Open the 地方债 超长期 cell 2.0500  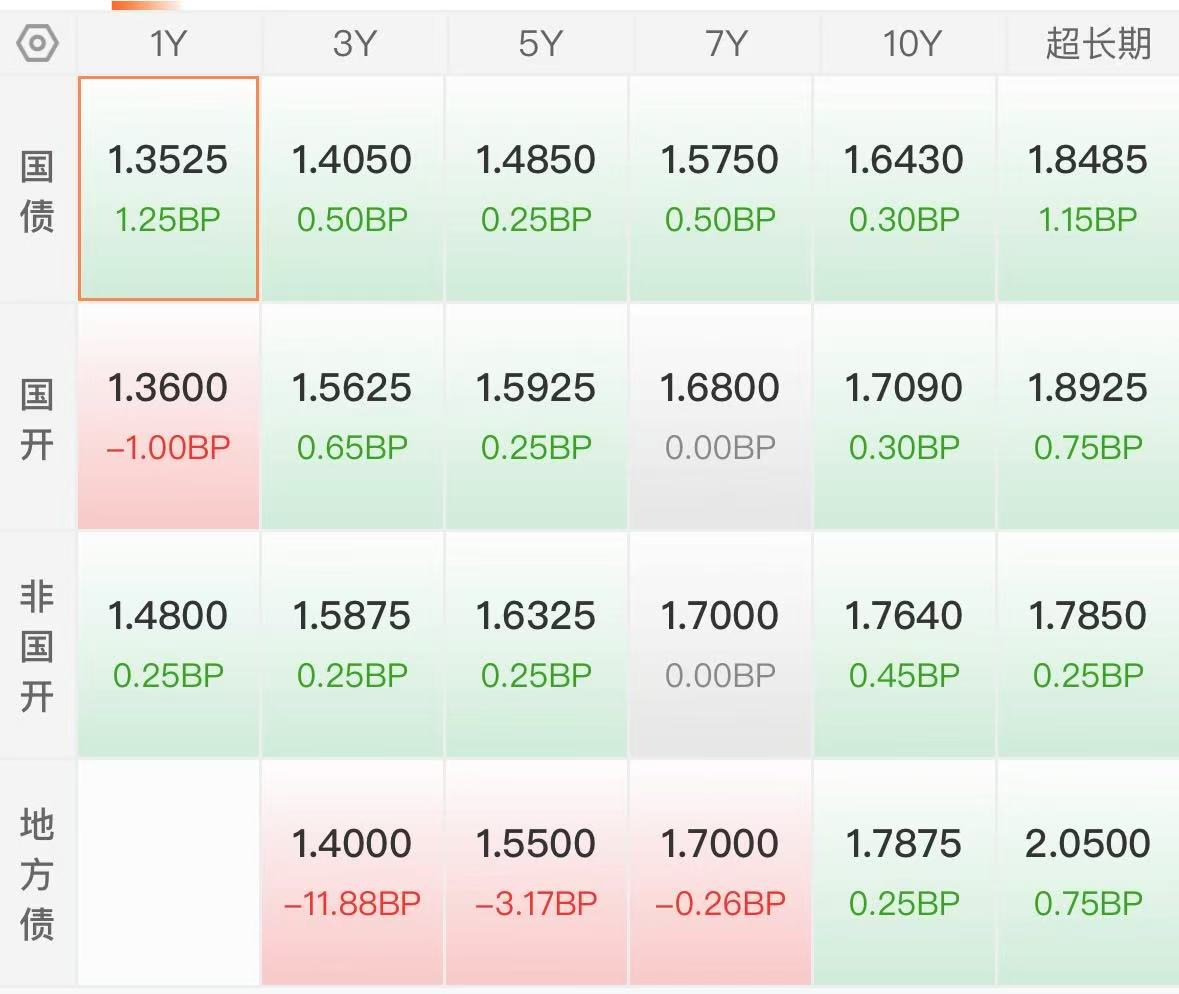[x=1089, y=872]
